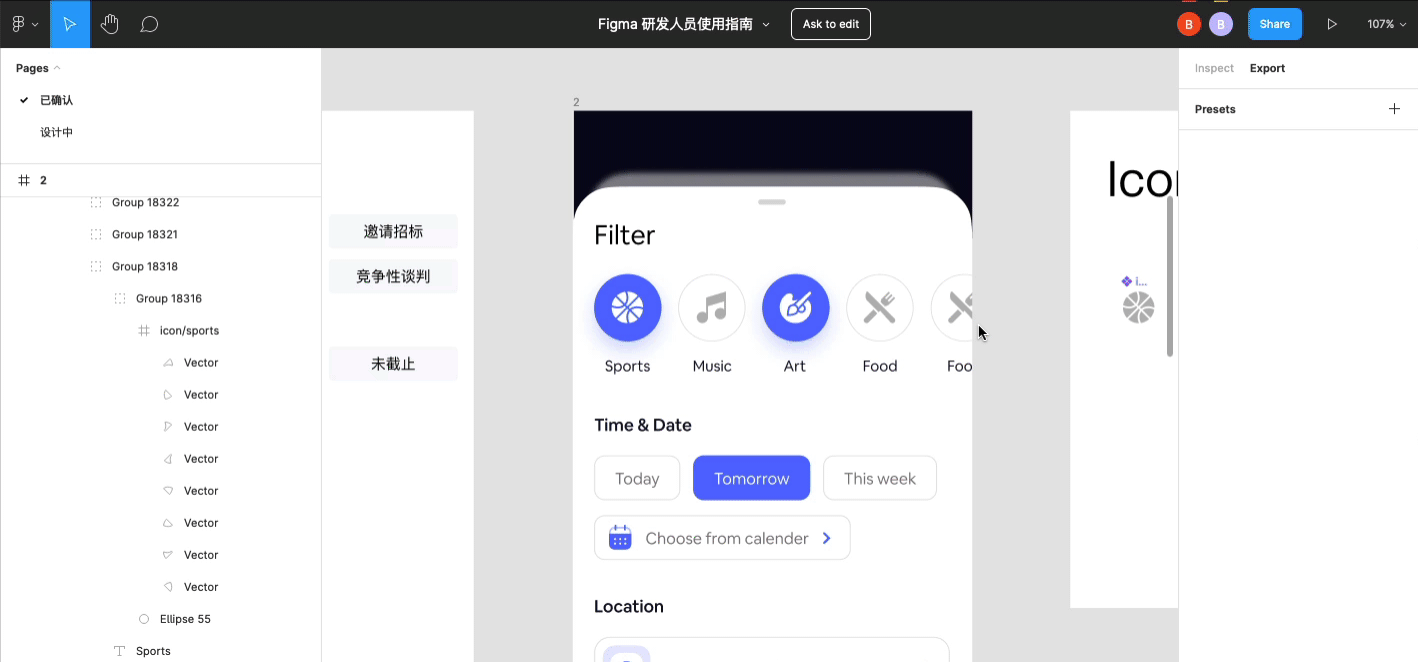The image size is (1418, 662).
Task: Click the purple component icon on right canvas
Action: (x=1127, y=281)
